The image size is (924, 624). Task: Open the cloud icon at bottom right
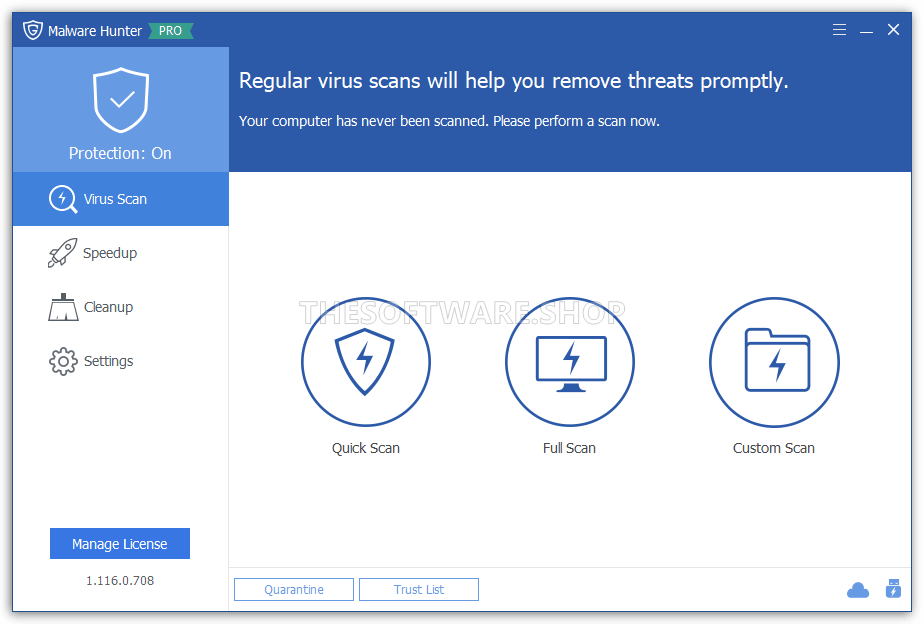coord(857,590)
